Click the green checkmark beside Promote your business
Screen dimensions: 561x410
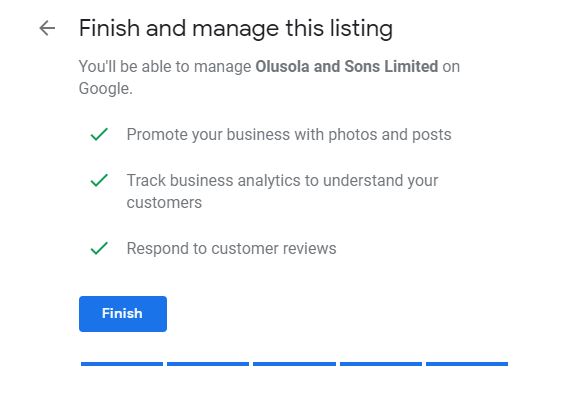(99, 134)
